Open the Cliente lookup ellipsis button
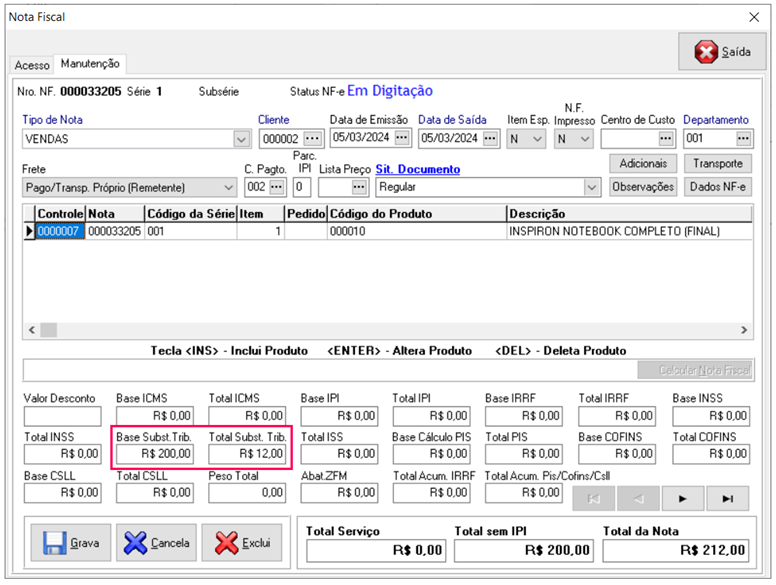Image resolution: width=776 pixels, height=585 pixels. click(313, 138)
